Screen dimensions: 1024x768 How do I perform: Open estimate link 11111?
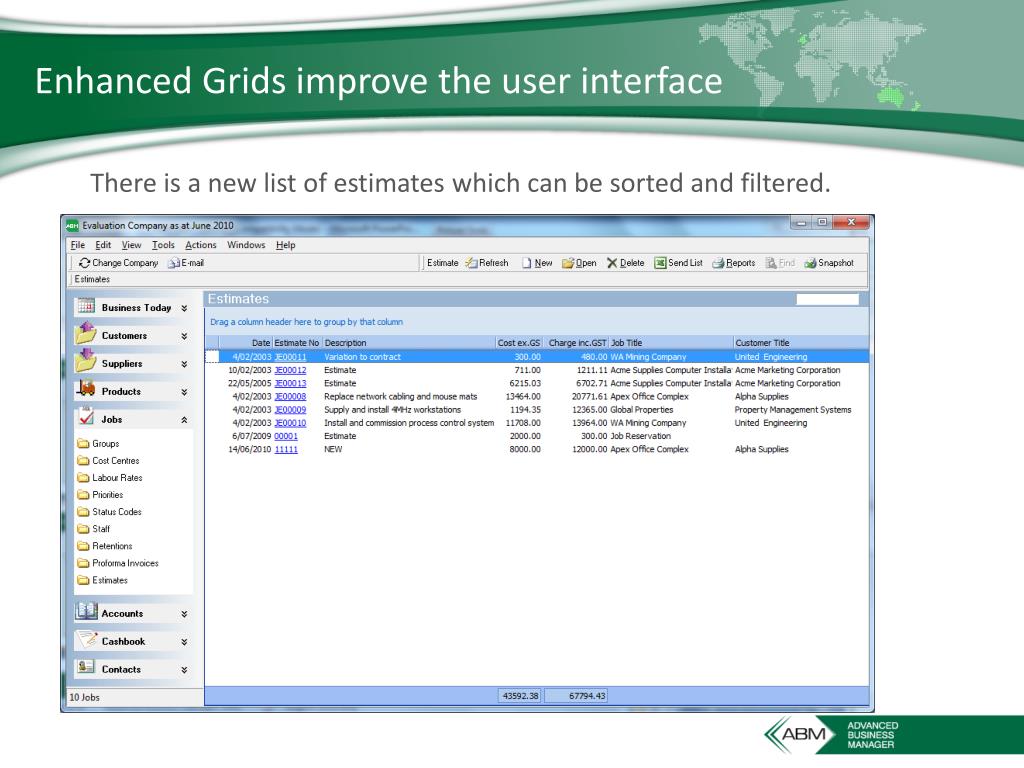click(286, 449)
